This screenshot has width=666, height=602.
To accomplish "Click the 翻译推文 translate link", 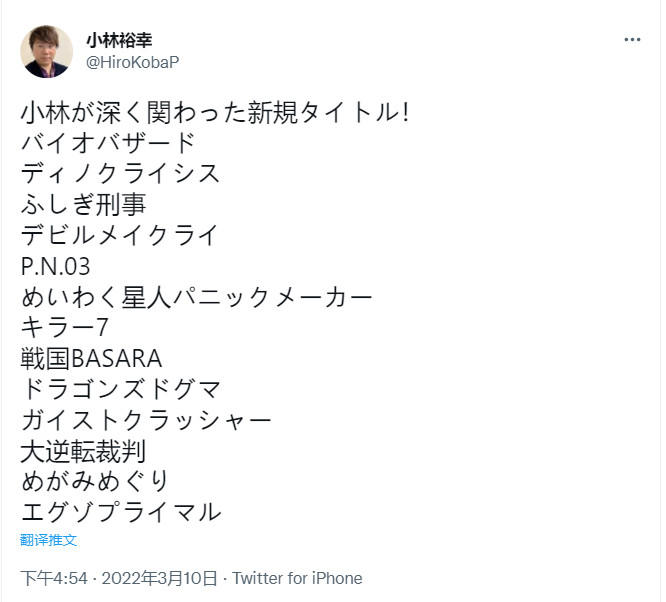I will tap(49, 540).
